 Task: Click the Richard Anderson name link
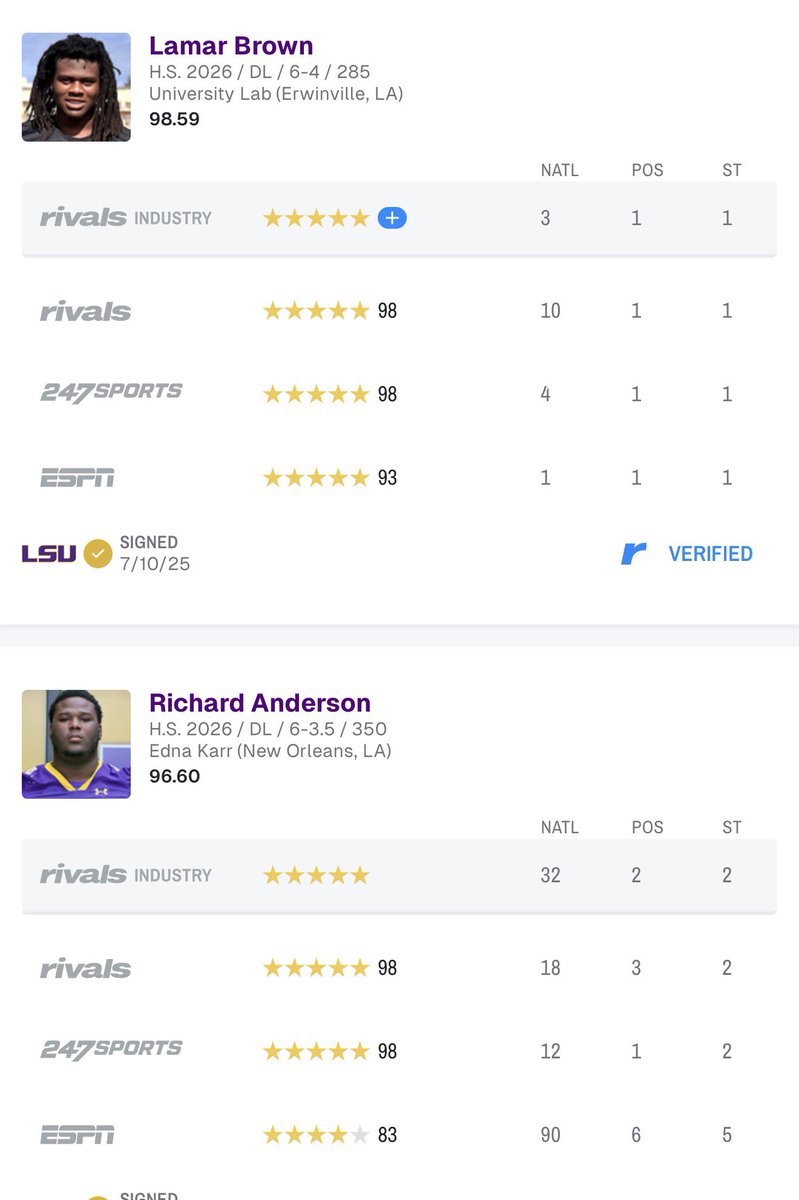(x=260, y=703)
